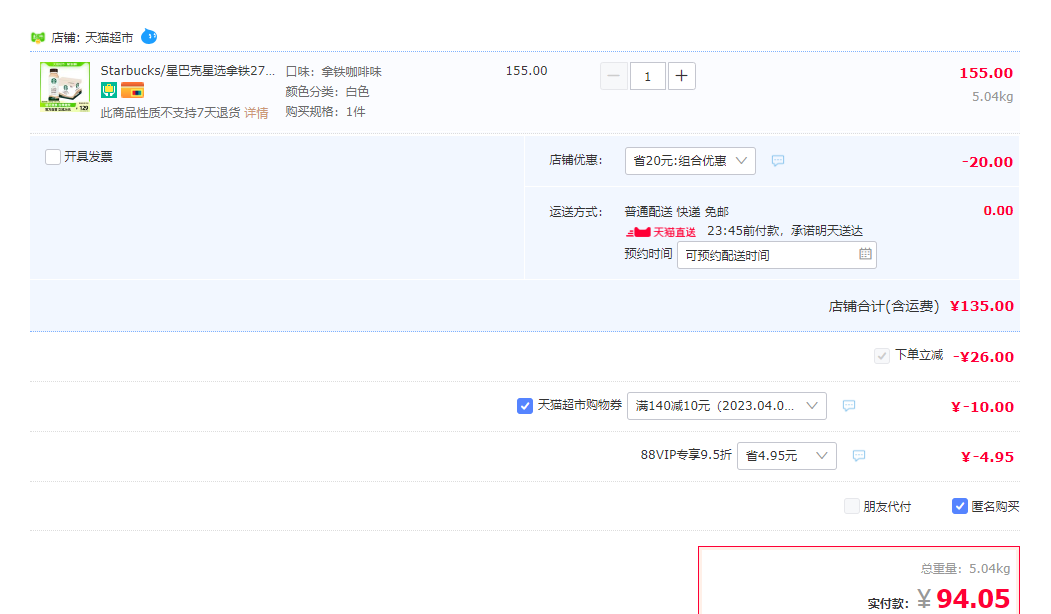Click the 88VIP专享9.5折 label

[x=686, y=455]
